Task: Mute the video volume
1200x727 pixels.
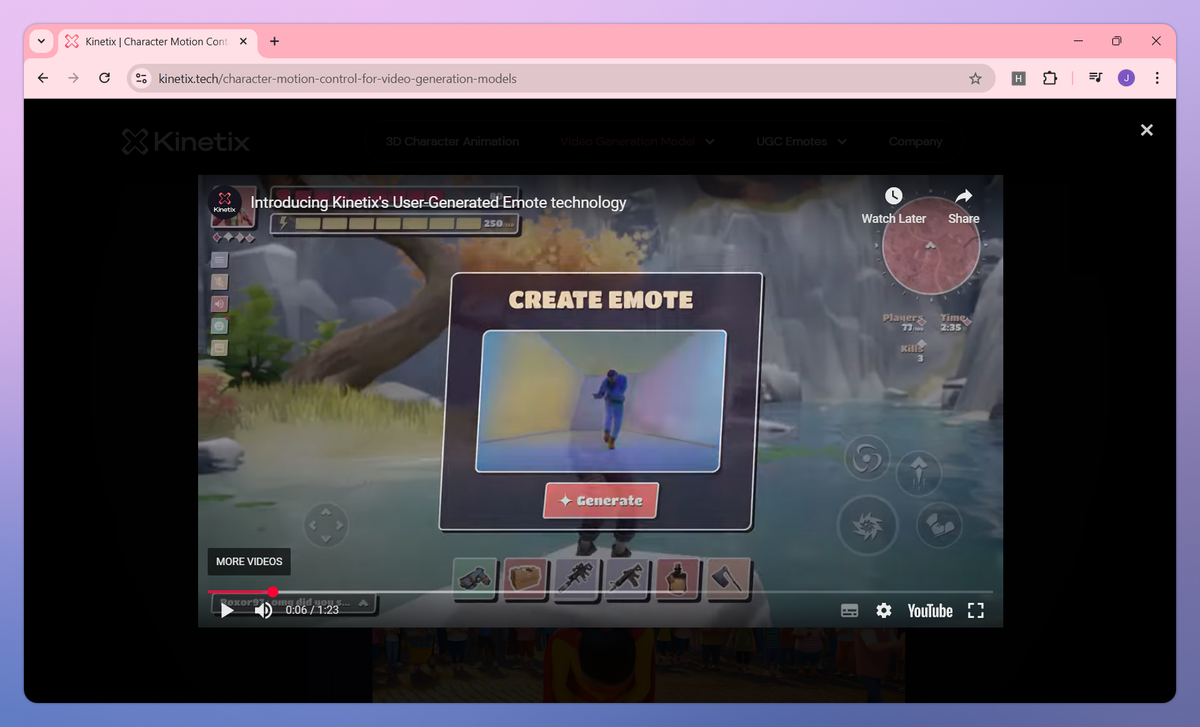Action: pos(263,610)
